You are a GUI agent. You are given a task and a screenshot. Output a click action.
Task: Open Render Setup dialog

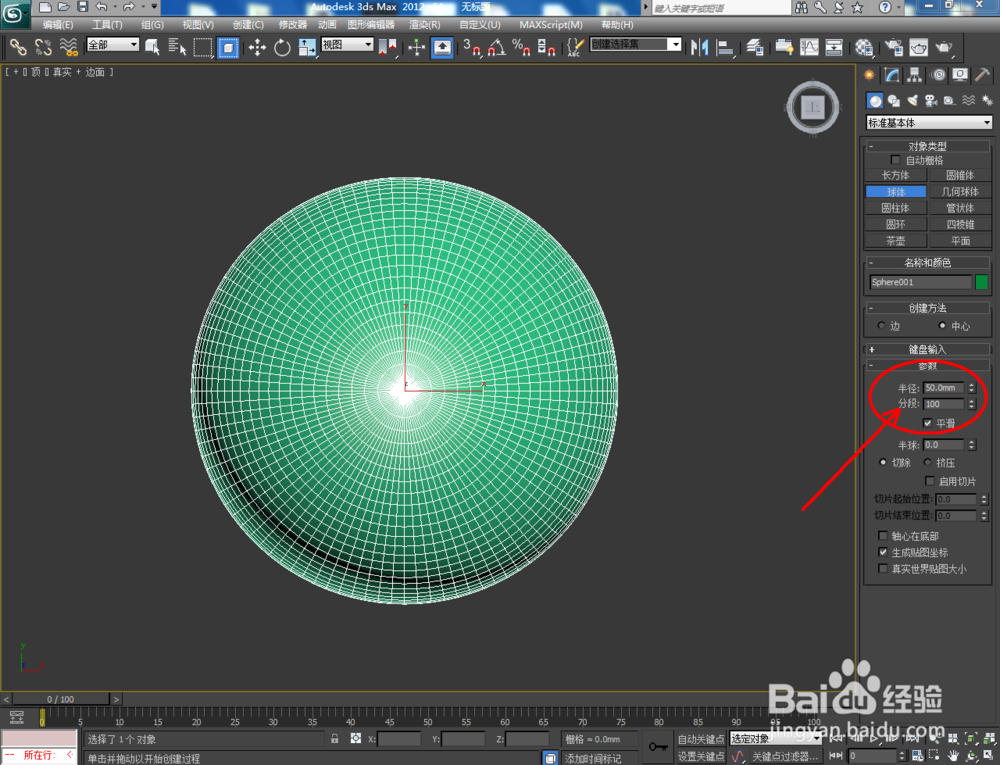(x=894, y=47)
